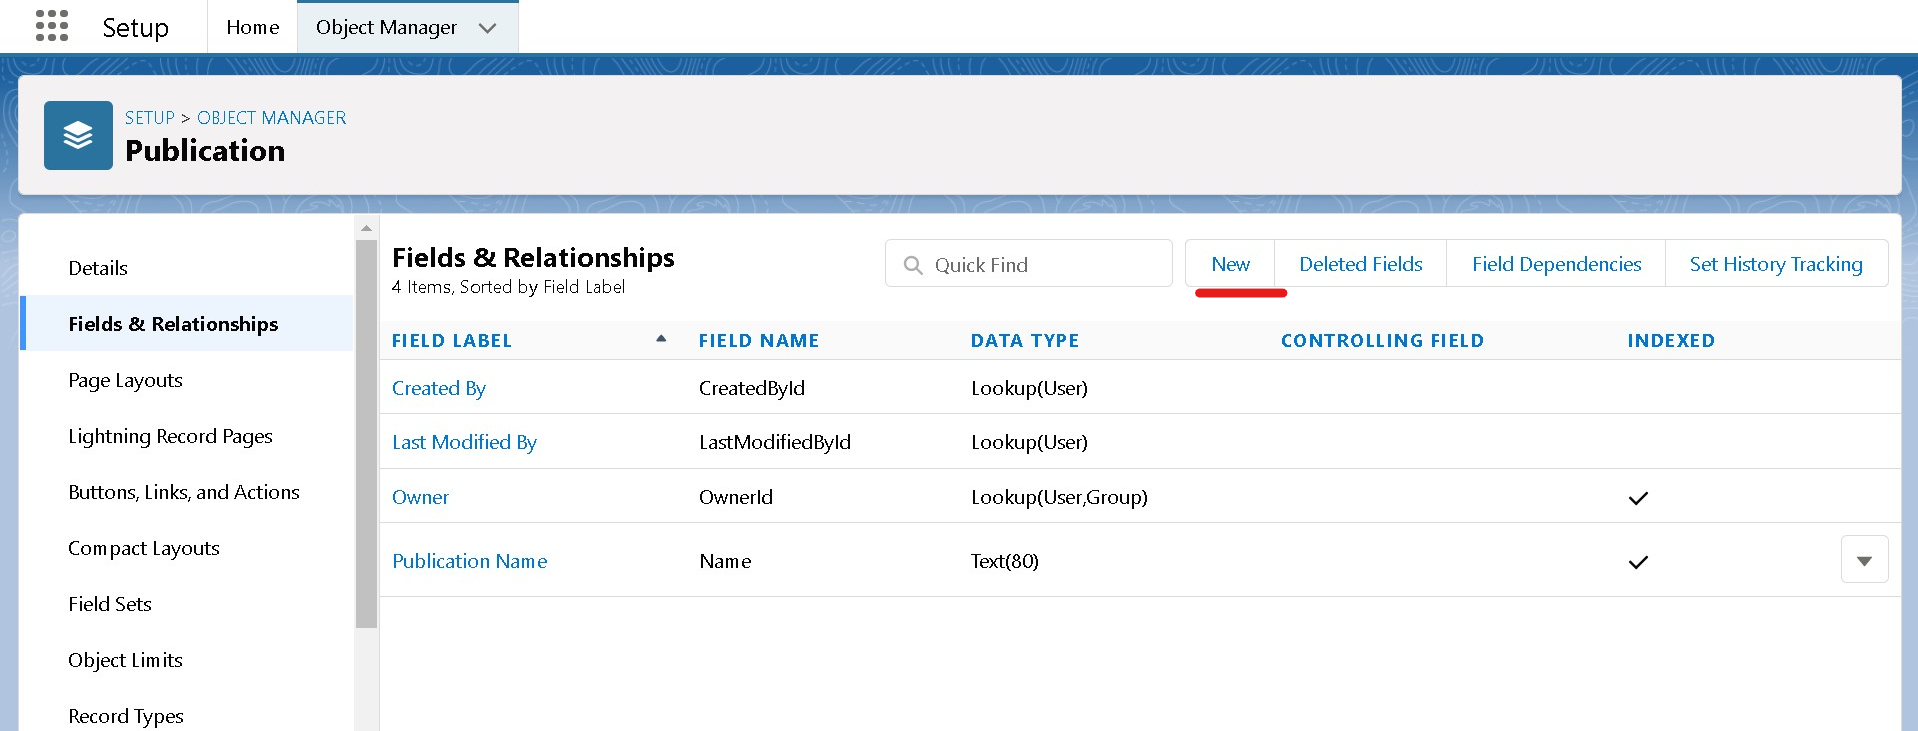1918x731 pixels.
Task: Open Field Sets section
Action: (110, 604)
